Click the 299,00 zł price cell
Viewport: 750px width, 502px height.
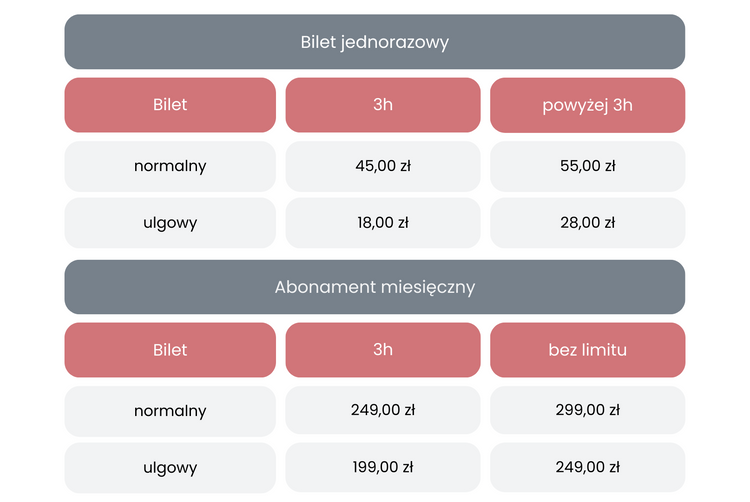pyautogui.click(x=587, y=411)
